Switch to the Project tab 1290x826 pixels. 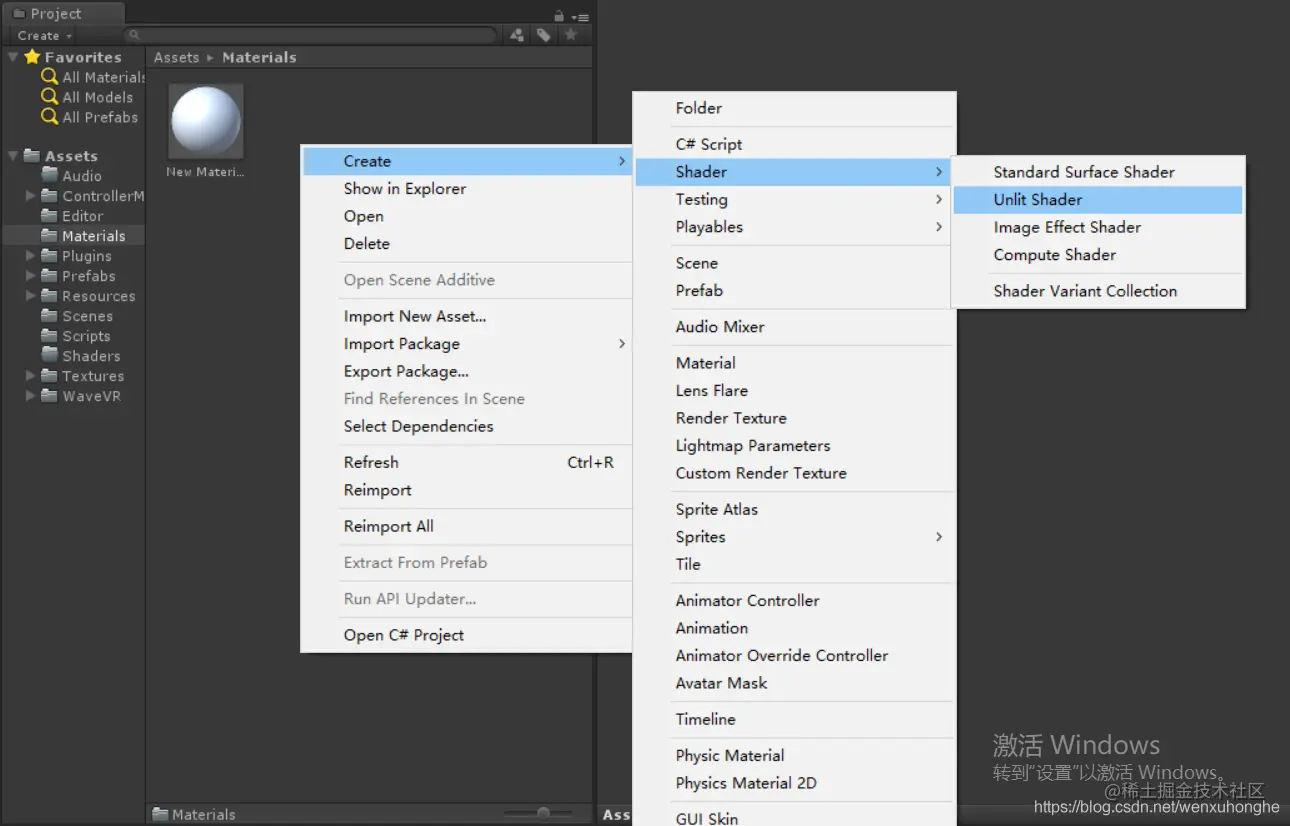(63, 14)
